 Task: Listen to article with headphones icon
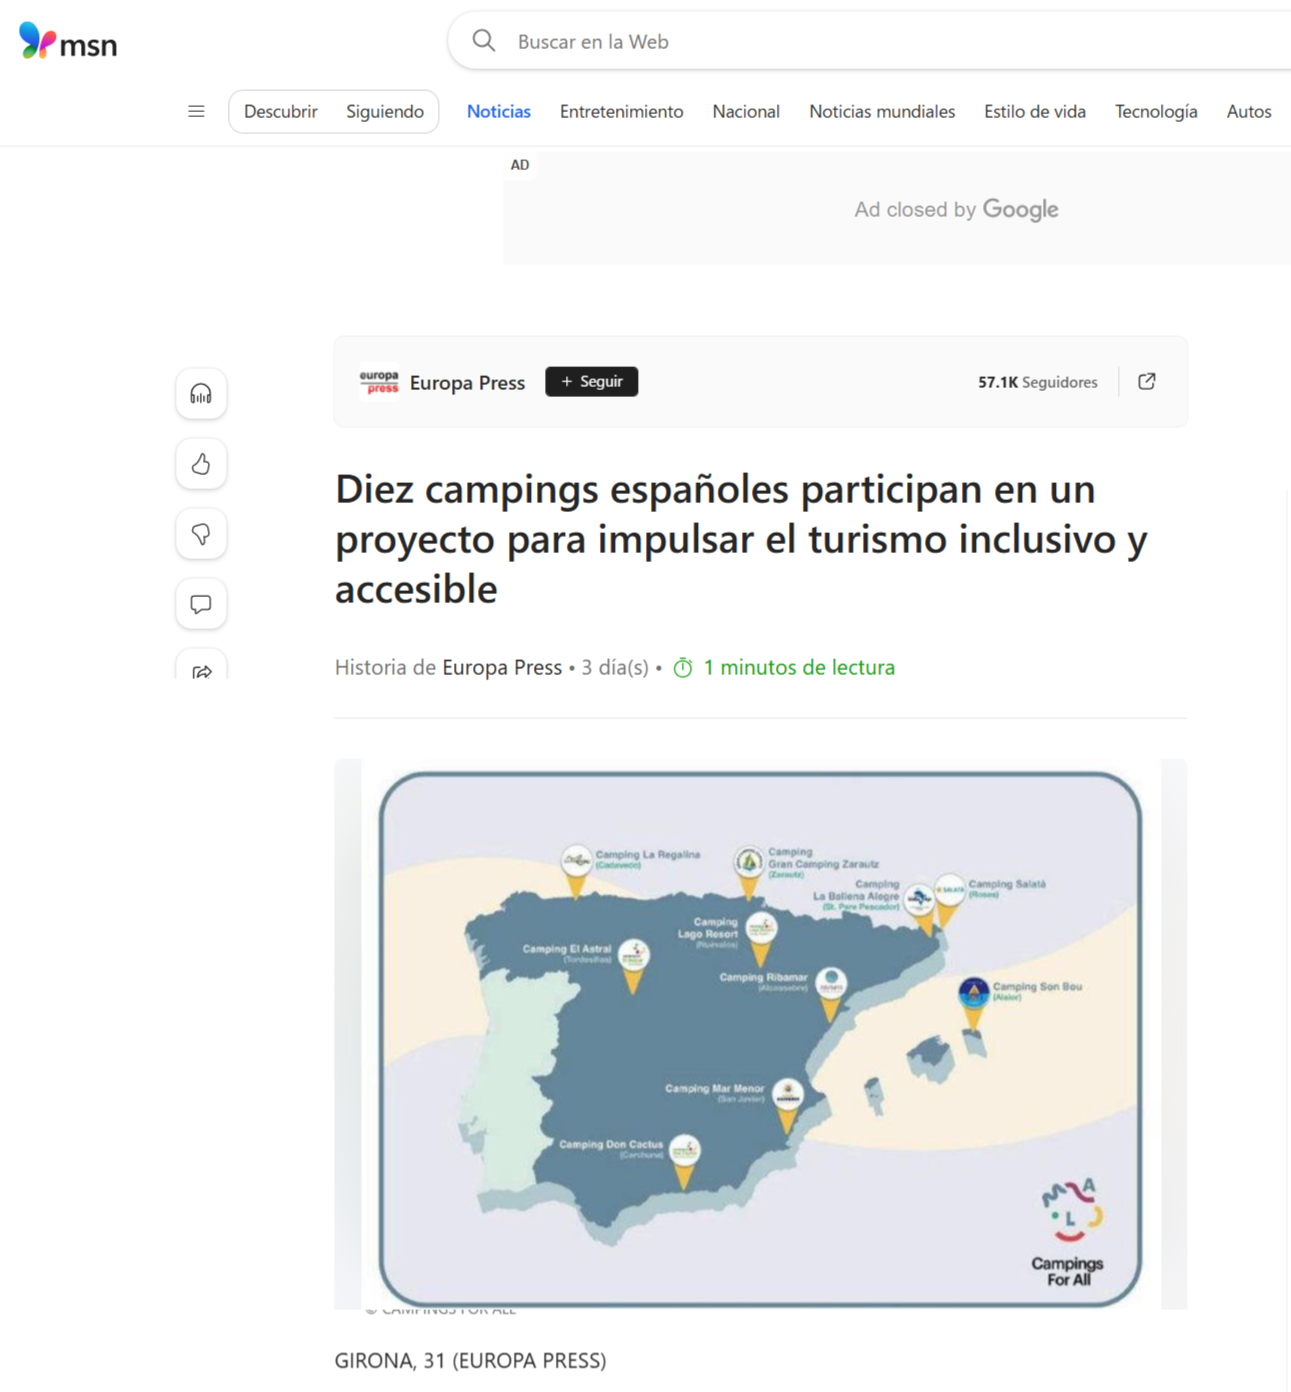click(x=201, y=394)
